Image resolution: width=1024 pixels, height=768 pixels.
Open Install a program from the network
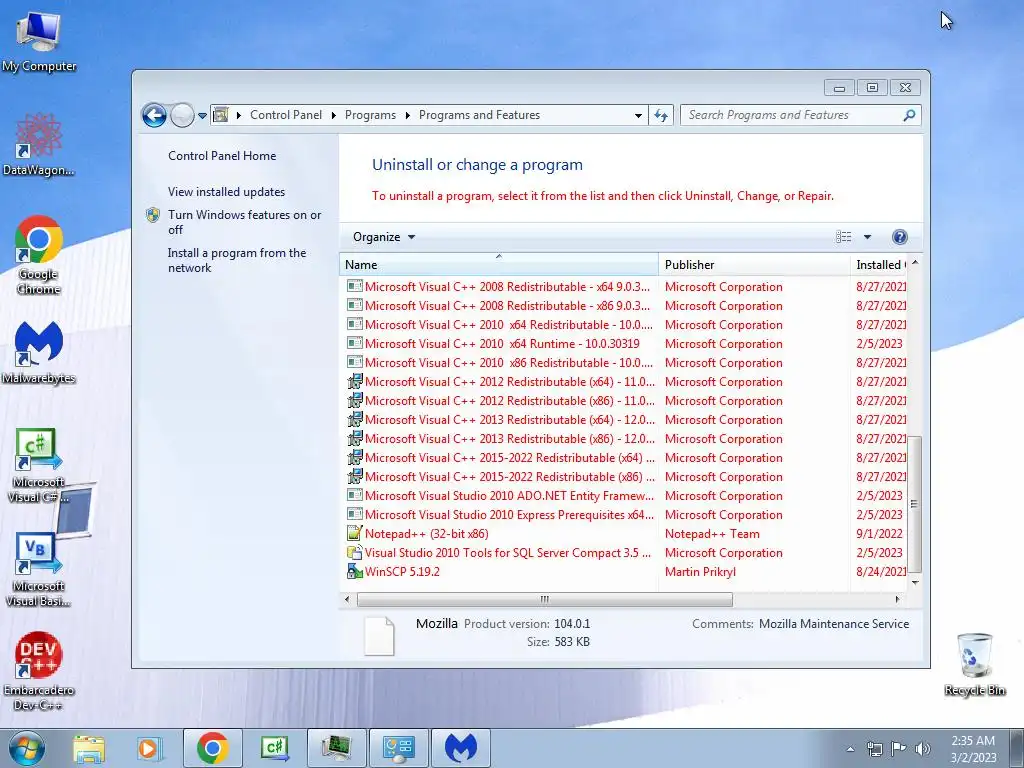pyautogui.click(x=236, y=260)
